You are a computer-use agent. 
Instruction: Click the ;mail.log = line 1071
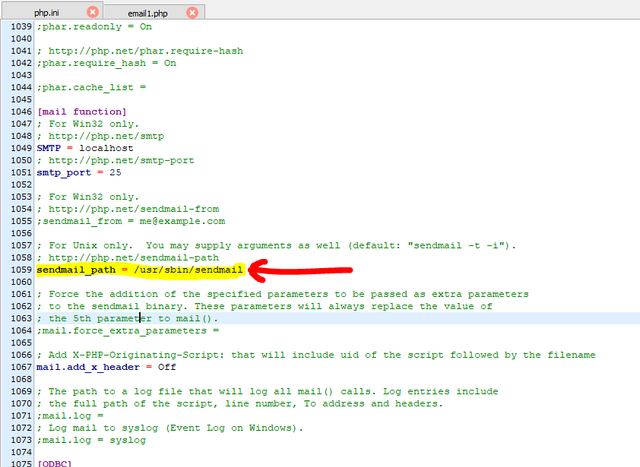pyautogui.click(x=70, y=416)
